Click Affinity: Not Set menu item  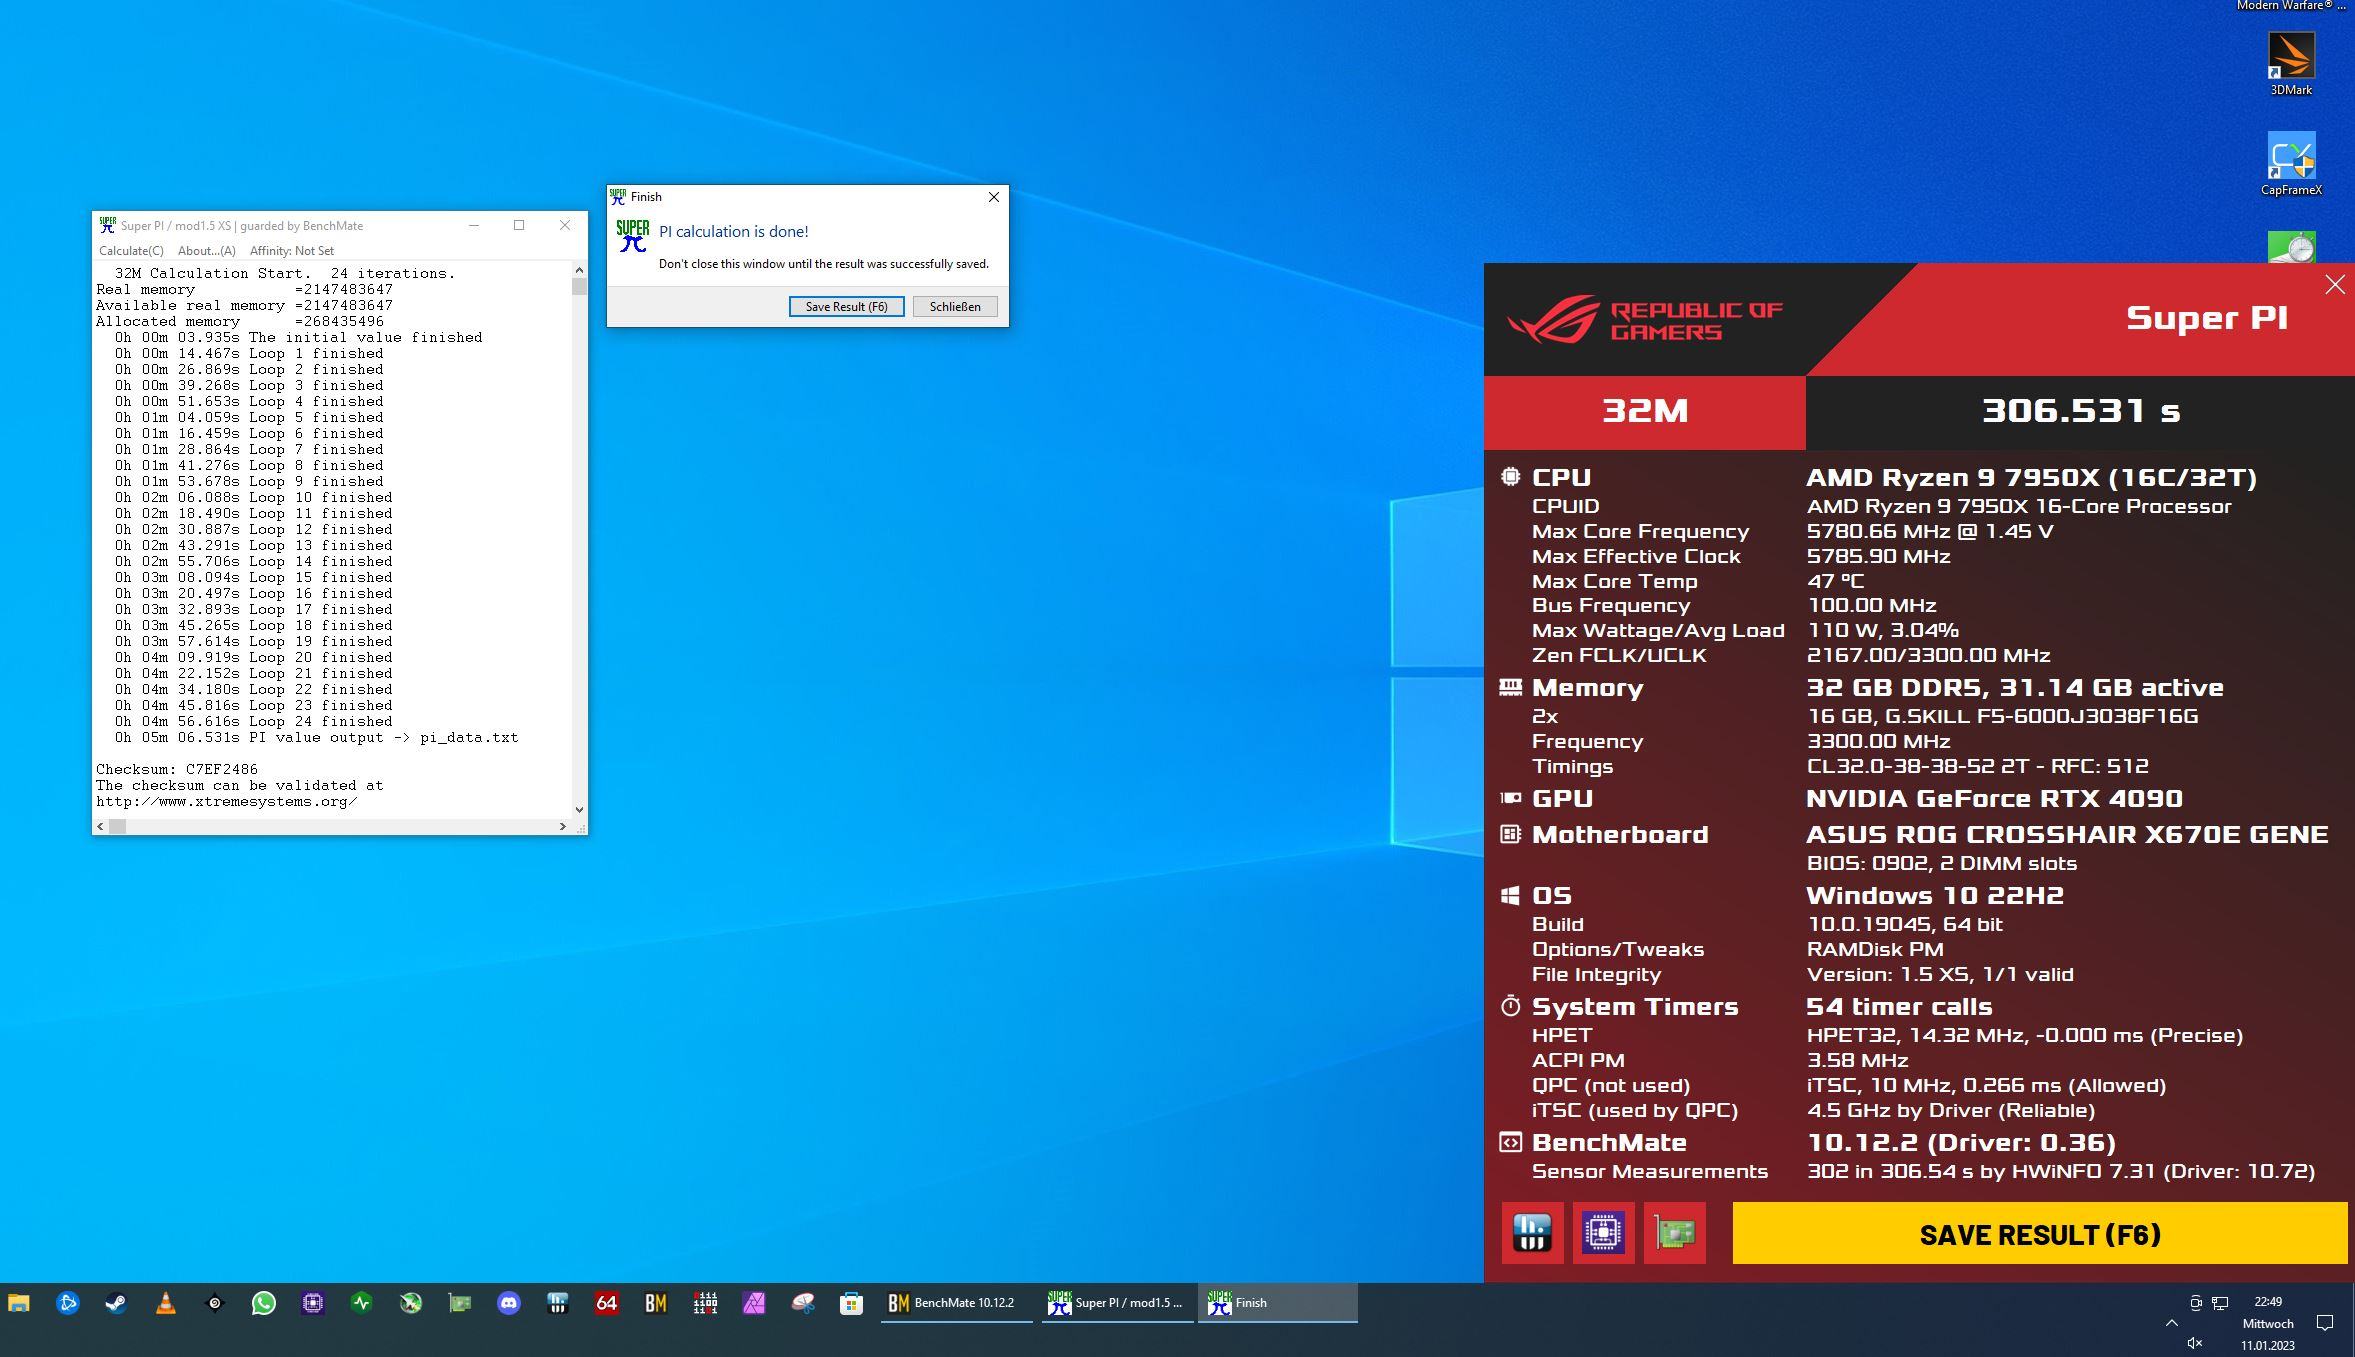coord(291,251)
